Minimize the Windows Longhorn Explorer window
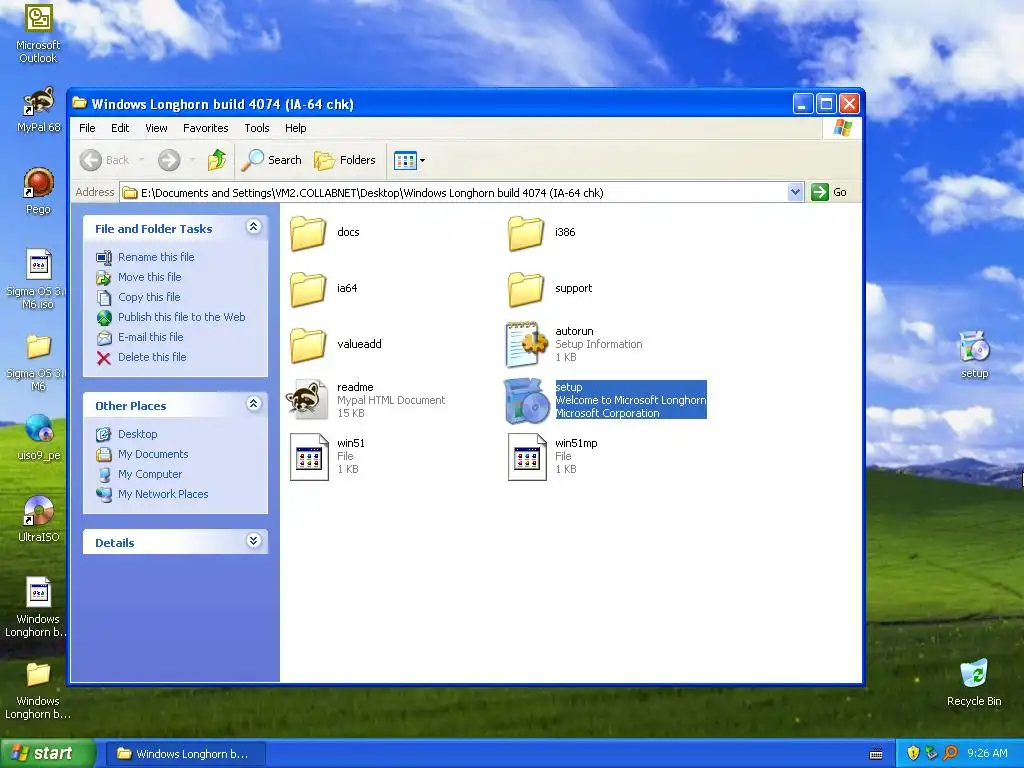The height and width of the screenshot is (768, 1024). (803, 104)
